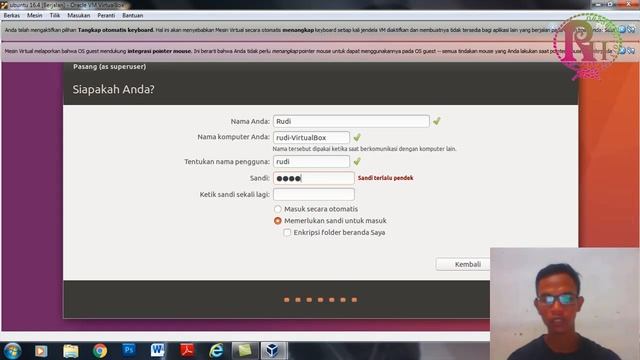Screen dimensions: 640x360
Task: Click the Nama Anda input field
Action: coord(351,121)
